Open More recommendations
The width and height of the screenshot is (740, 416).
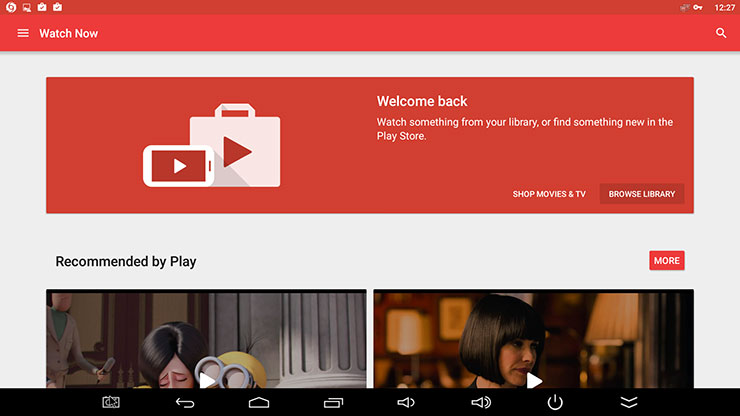click(666, 261)
